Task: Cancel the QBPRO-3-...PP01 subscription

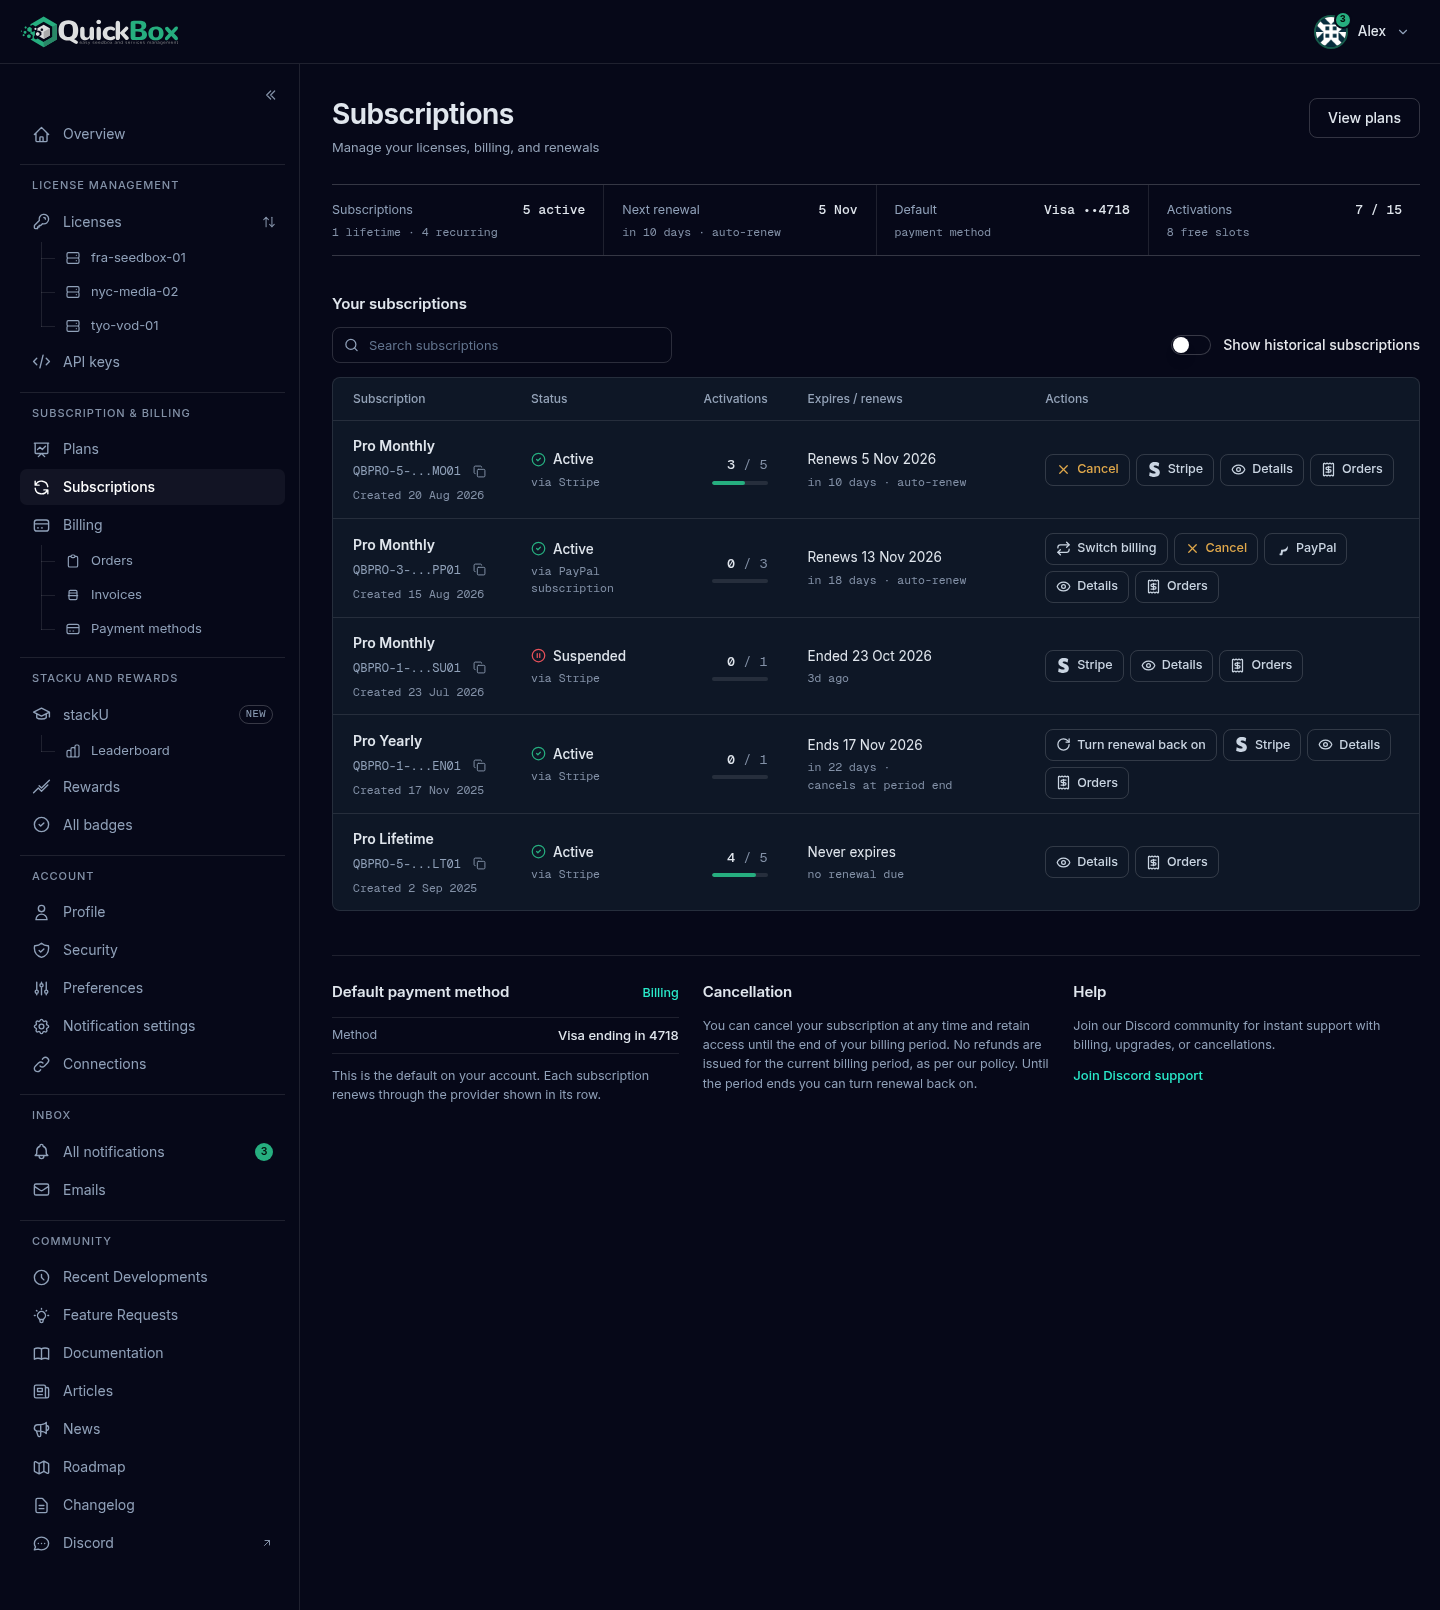Action: pos(1216,549)
